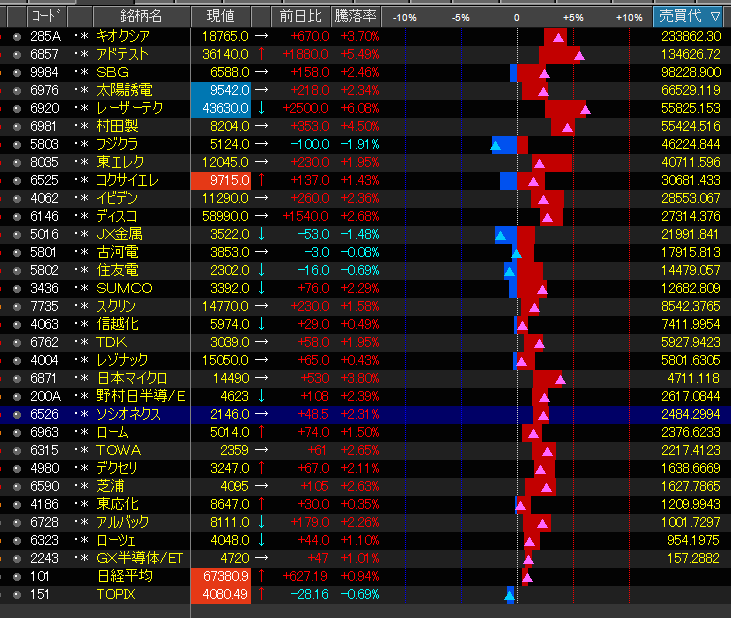Select the 東応化 stock name

coord(117,504)
